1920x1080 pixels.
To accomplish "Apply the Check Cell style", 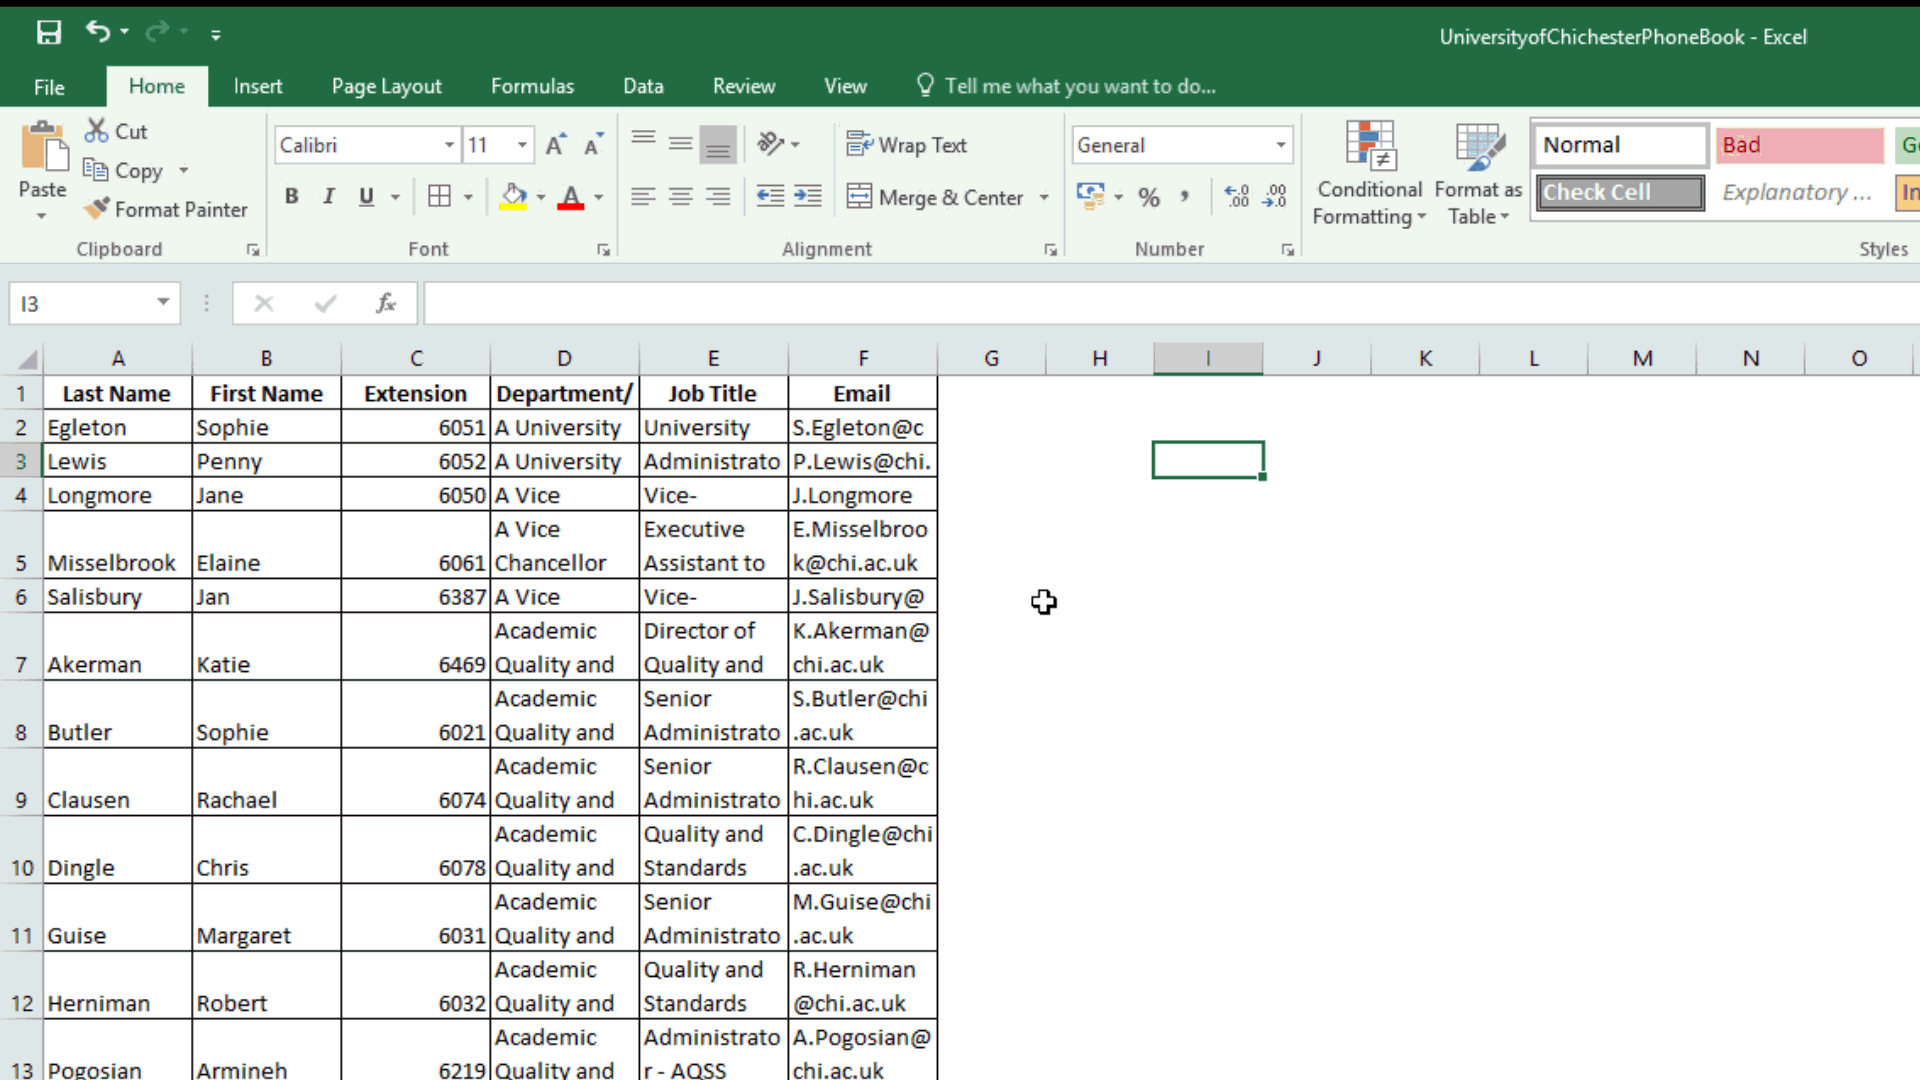I will point(1618,192).
